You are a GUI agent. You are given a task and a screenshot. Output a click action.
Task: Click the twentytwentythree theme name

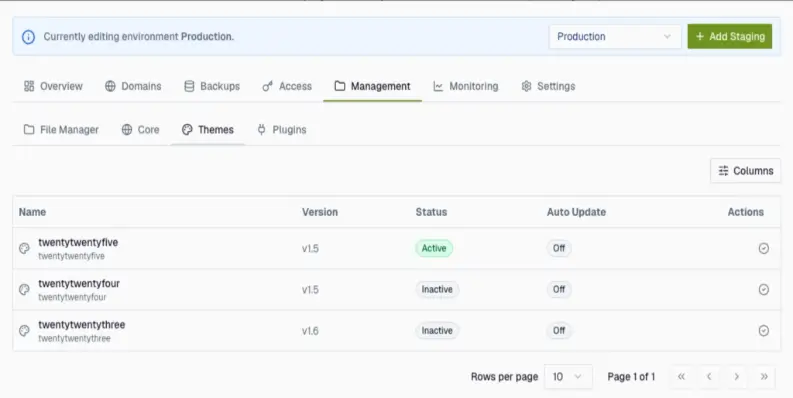coord(81,325)
